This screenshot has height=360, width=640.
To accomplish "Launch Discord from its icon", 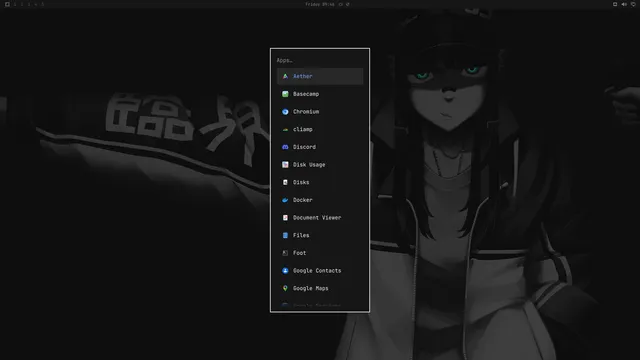I will click(285, 147).
